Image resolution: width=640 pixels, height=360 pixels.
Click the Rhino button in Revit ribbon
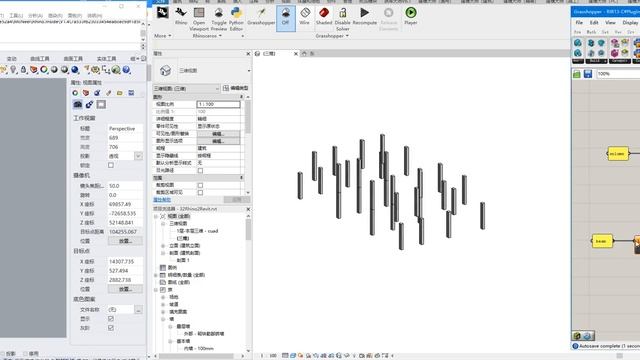pos(181,16)
